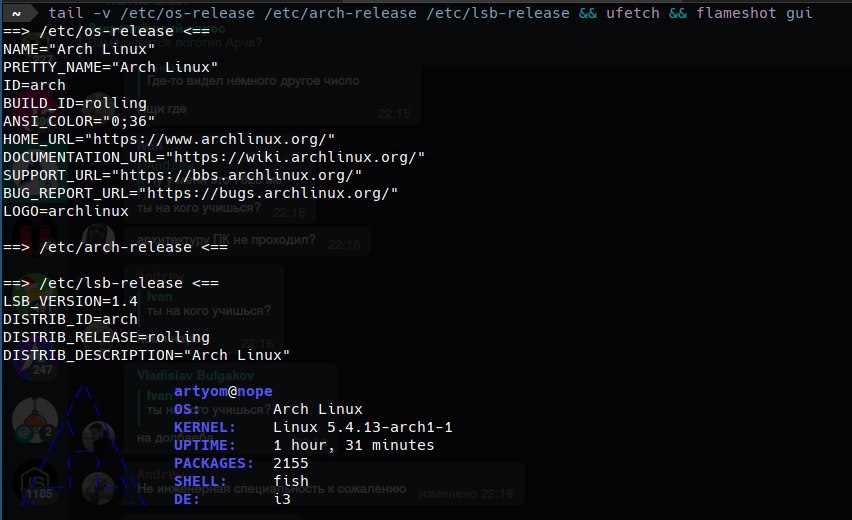Click sender name Vladislav Bulgakov in background chat
This screenshot has height=520, width=852.
tap(196, 375)
